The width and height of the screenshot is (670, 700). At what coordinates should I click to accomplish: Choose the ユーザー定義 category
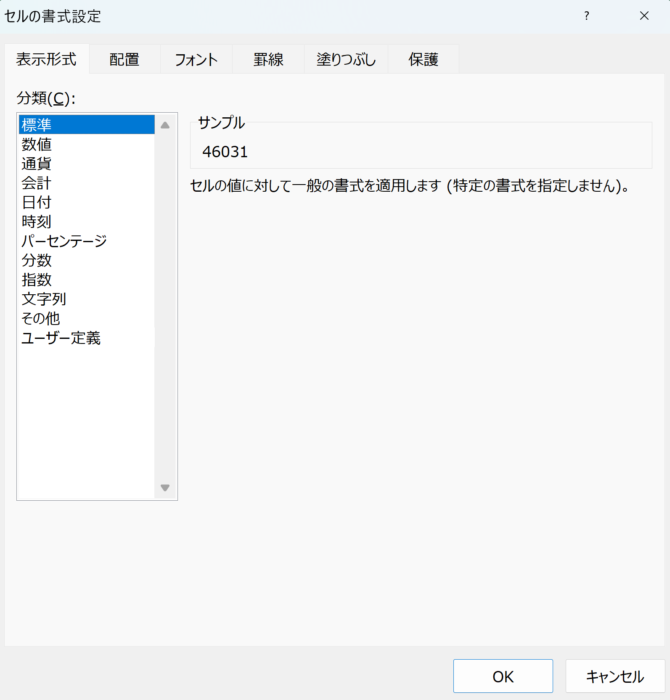(x=61, y=338)
